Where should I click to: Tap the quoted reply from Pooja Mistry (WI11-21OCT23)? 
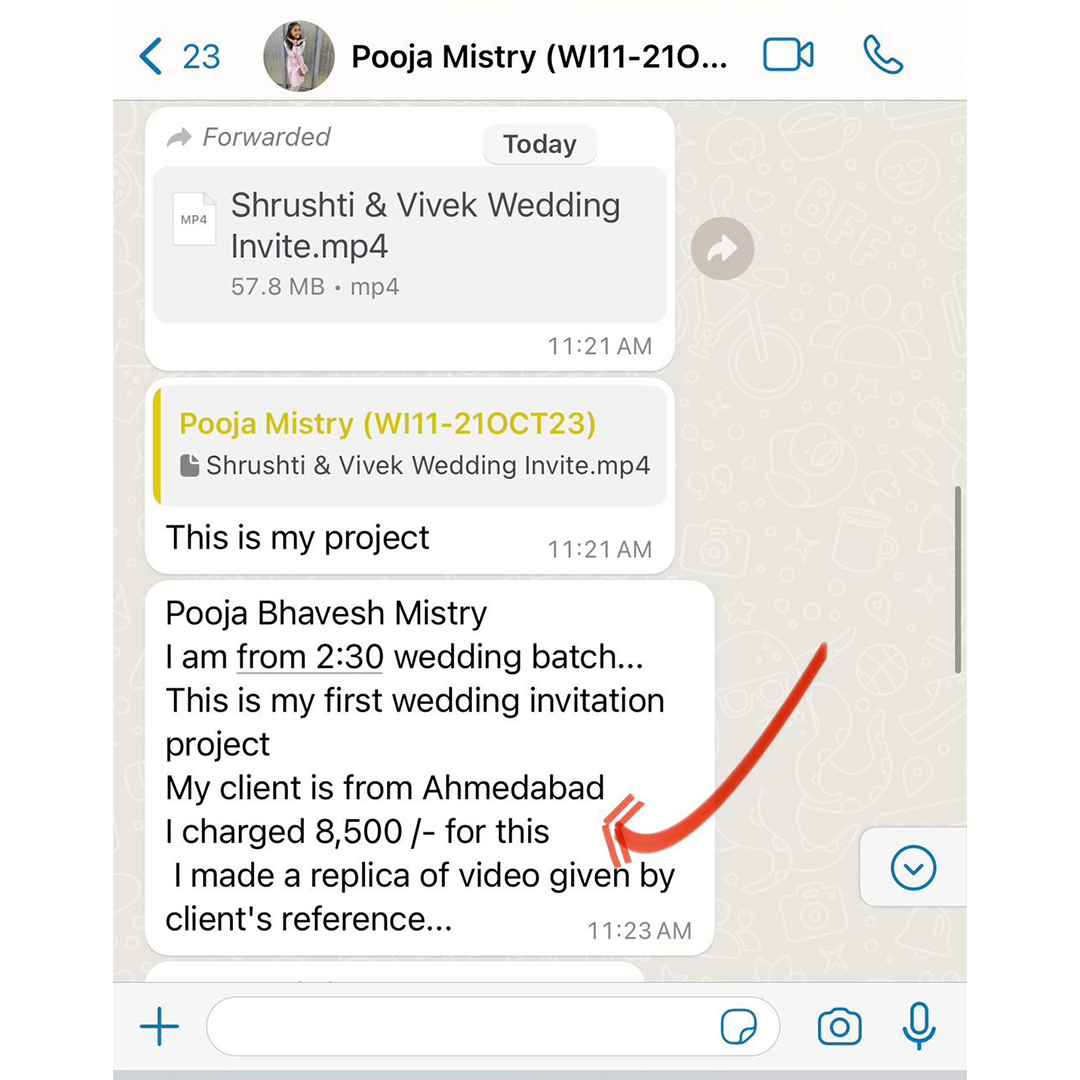pyautogui.click(x=410, y=445)
